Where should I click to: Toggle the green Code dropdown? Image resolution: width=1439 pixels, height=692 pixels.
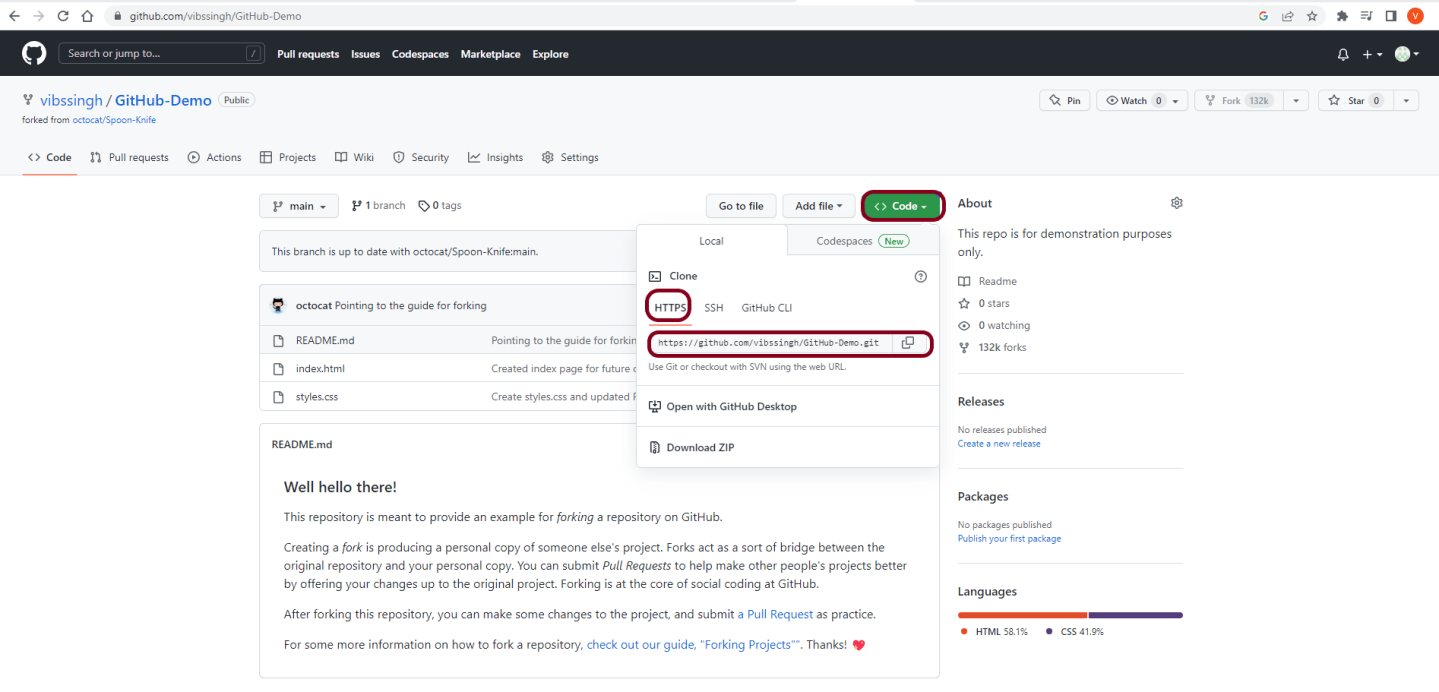click(x=904, y=206)
